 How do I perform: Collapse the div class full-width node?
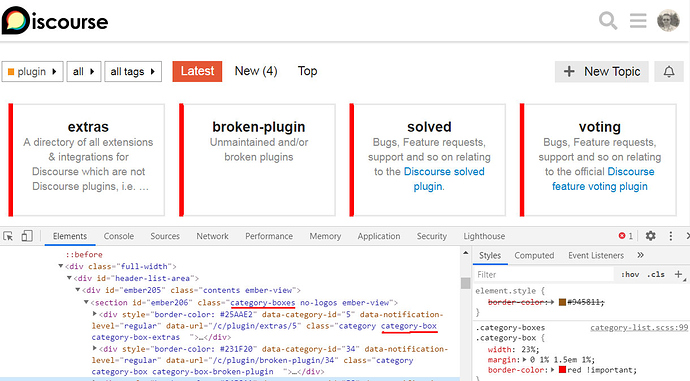coord(61,266)
